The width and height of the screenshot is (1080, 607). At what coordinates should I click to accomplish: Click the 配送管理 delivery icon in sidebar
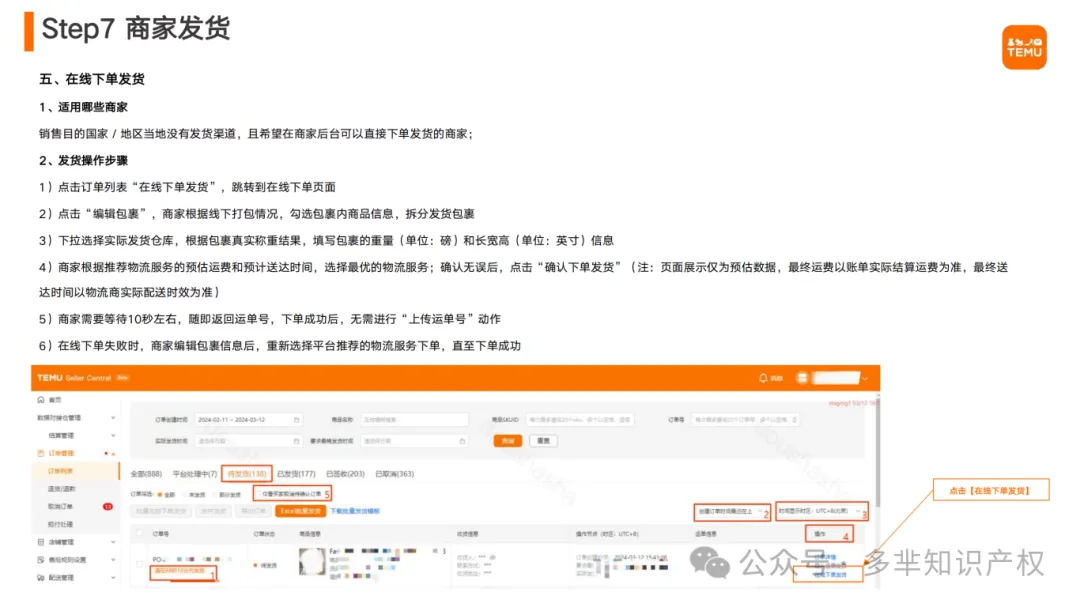[x=41, y=578]
